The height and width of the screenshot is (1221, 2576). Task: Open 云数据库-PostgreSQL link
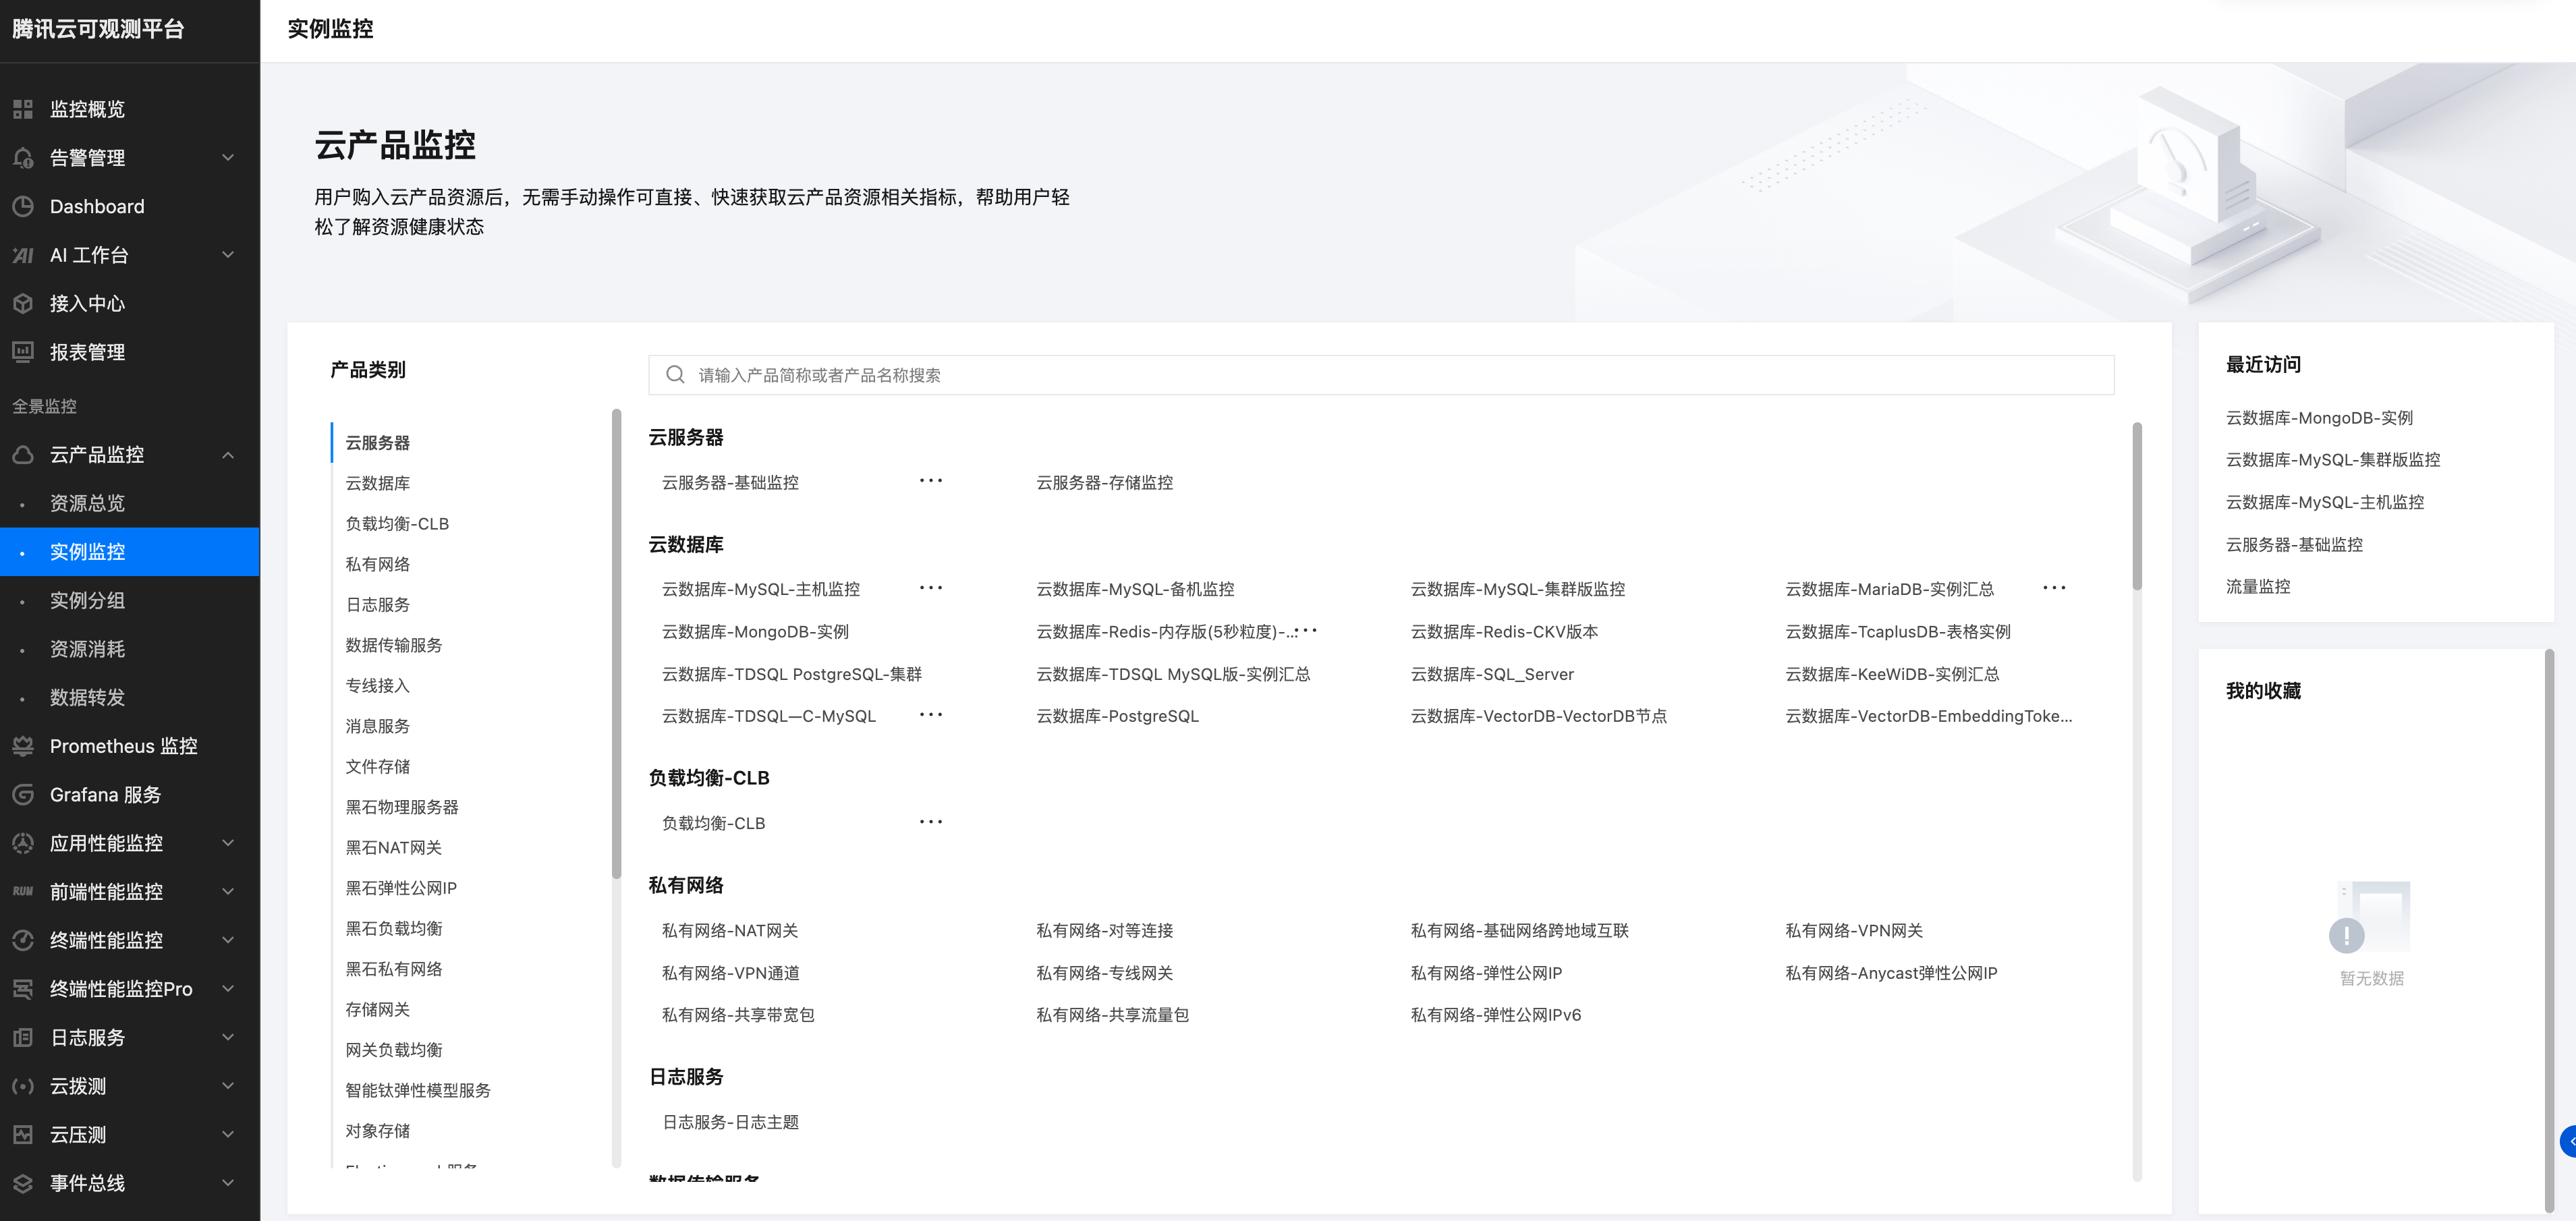pos(1117,716)
